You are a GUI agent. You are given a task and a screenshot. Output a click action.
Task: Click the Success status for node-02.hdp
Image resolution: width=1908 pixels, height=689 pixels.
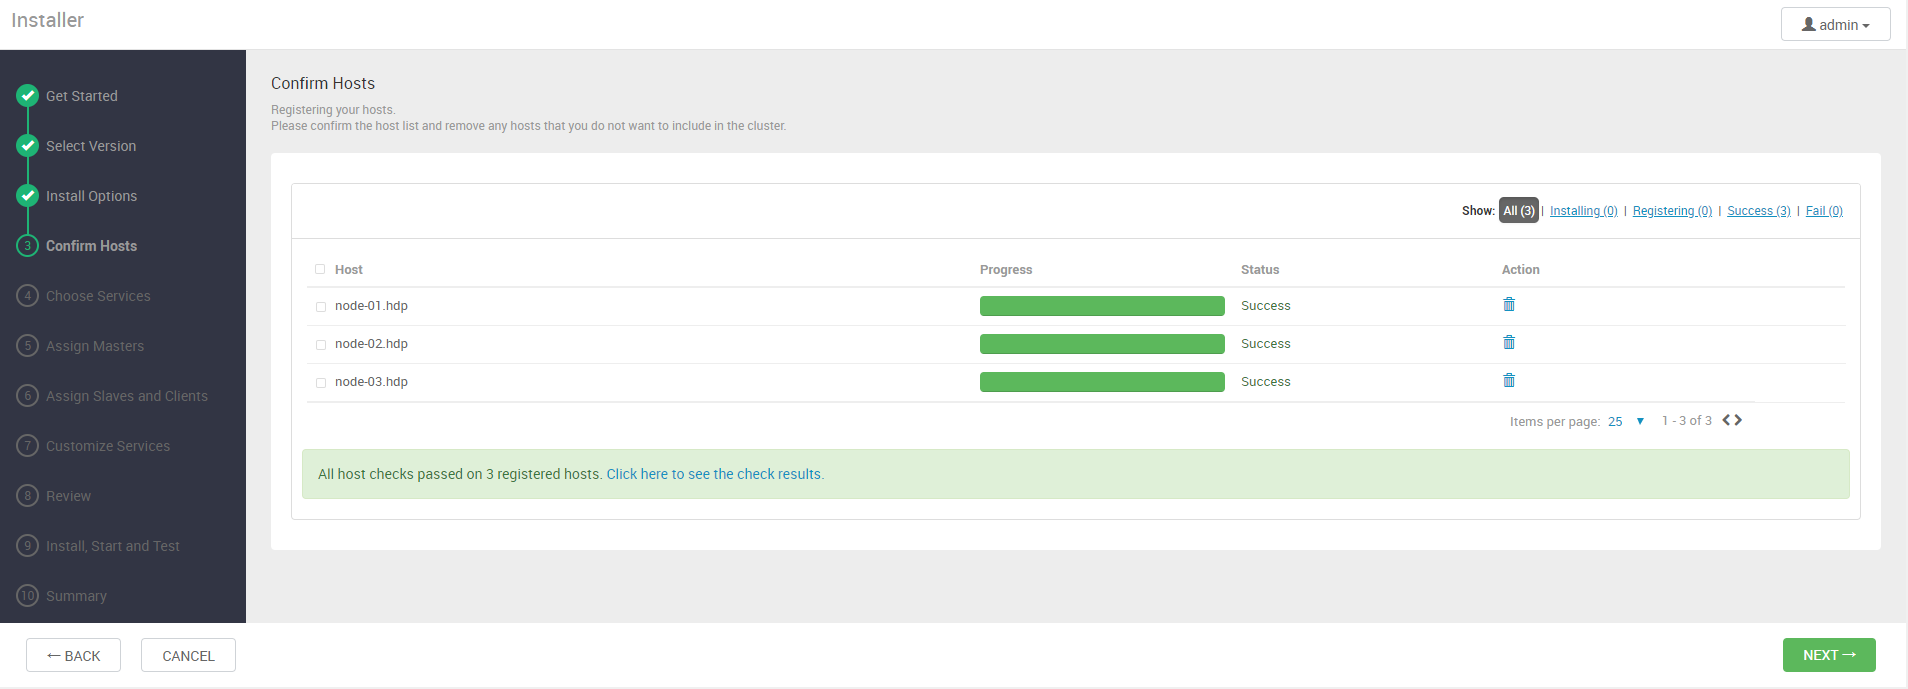(x=1265, y=344)
